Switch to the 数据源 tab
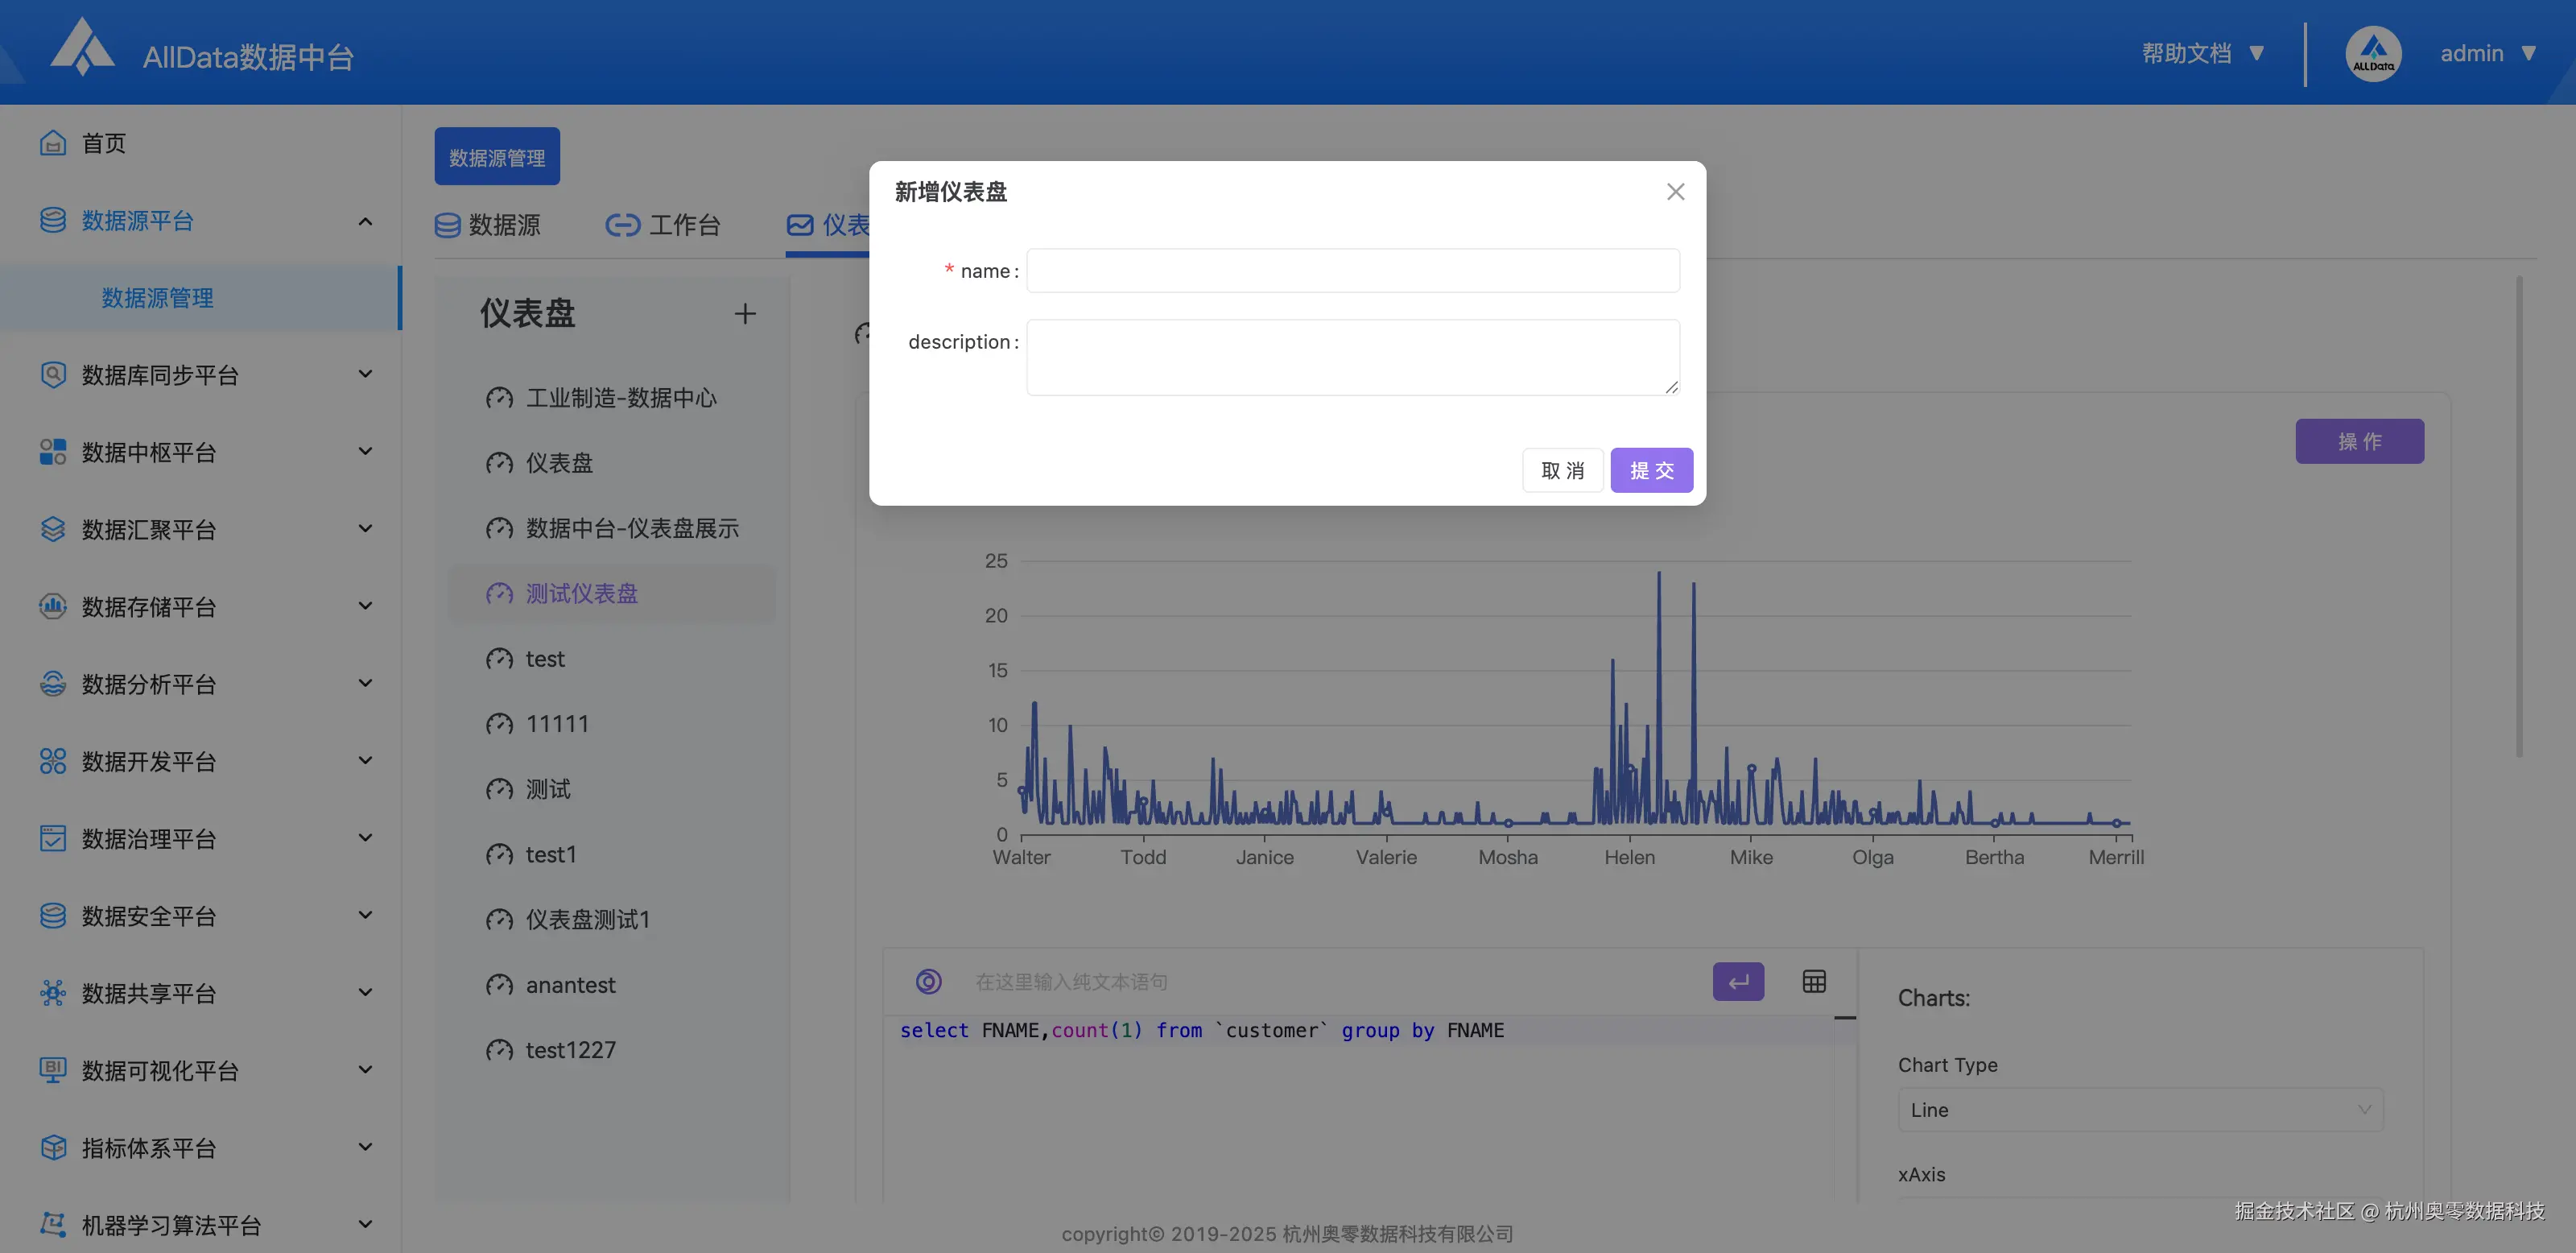This screenshot has width=2576, height=1253. pyautogui.click(x=488, y=225)
